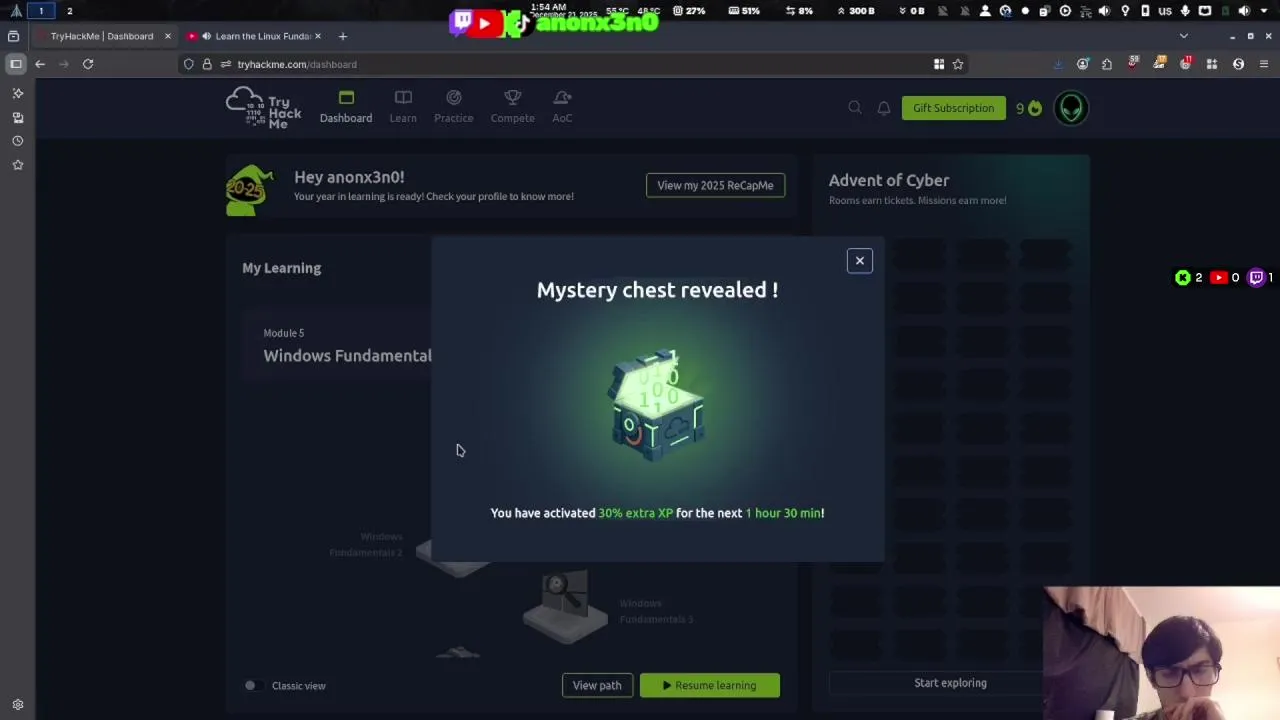Open the browser hamburger menu

1264,64
